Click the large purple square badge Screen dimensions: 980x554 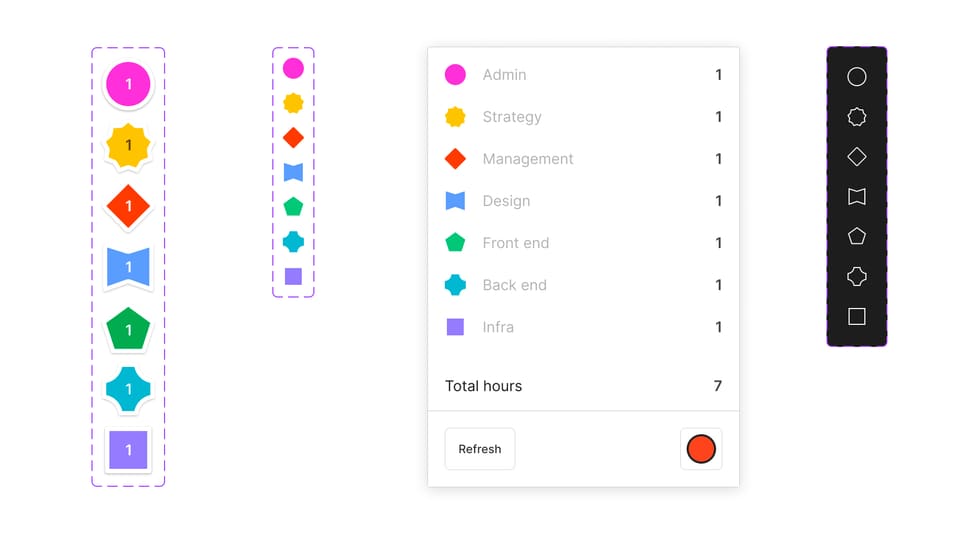(x=128, y=450)
